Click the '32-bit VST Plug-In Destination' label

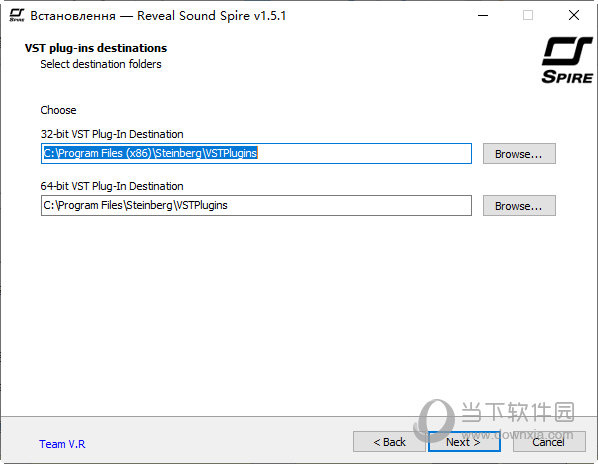(x=112, y=134)
